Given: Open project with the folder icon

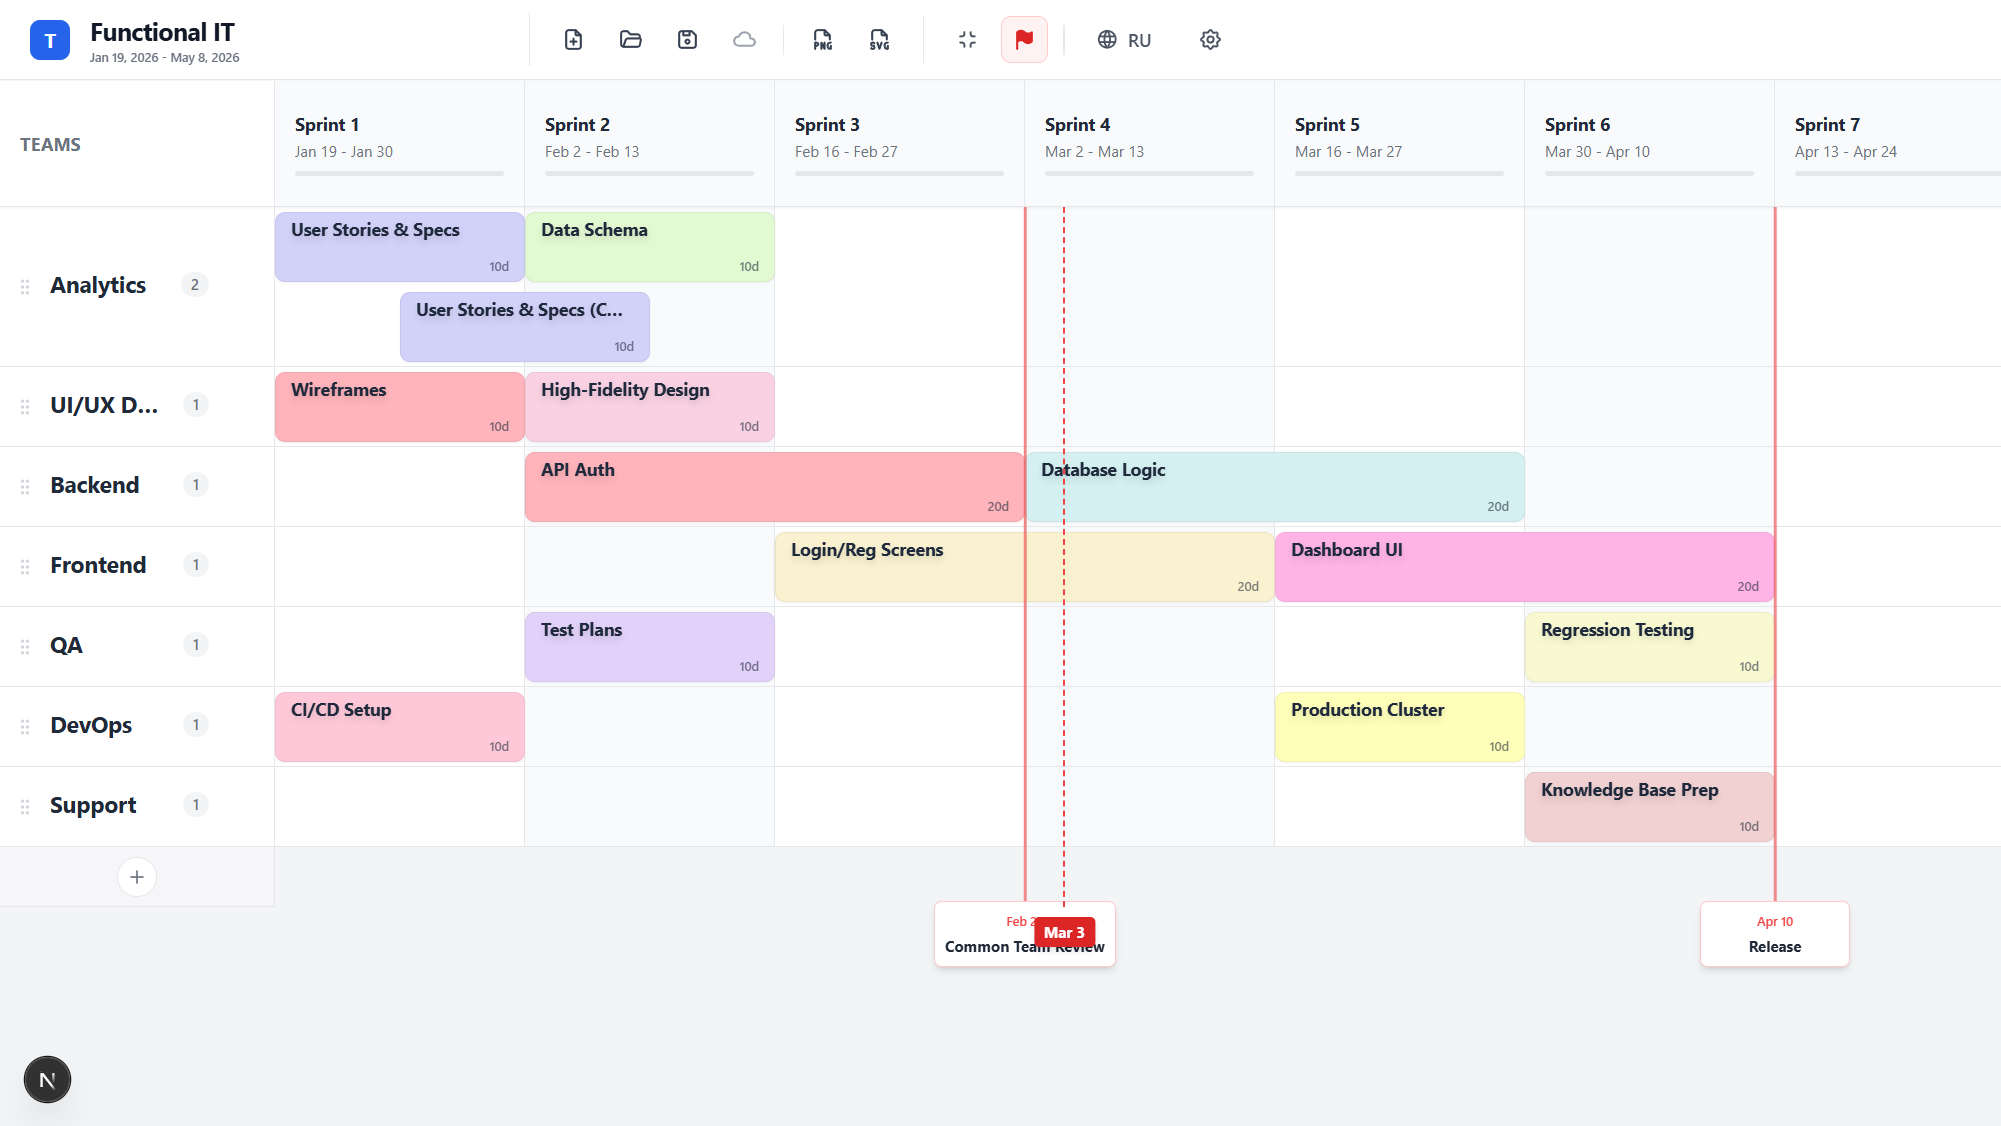Looking at the screenshot, I should pyautogui.click(x=630, y=40).
